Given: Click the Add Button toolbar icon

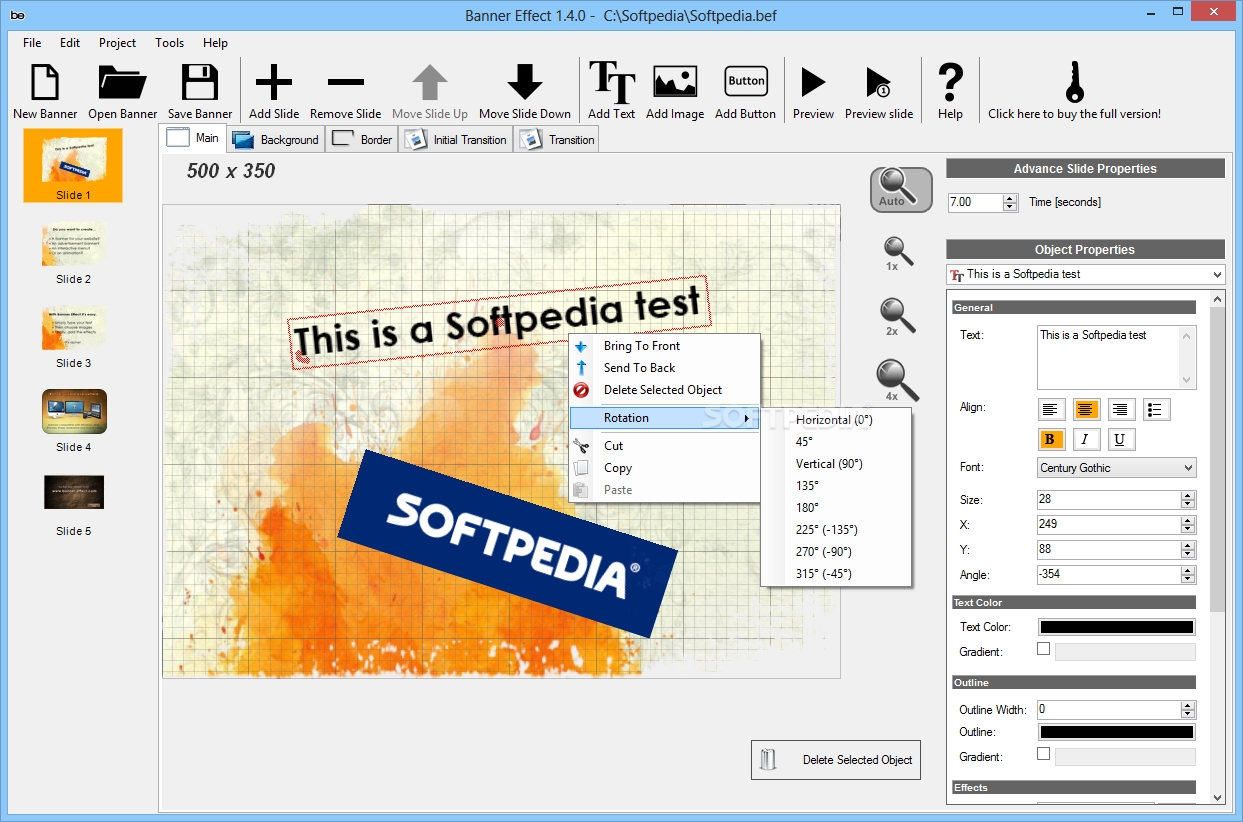Looking at the screenshot, I should (x=746, y=82).
